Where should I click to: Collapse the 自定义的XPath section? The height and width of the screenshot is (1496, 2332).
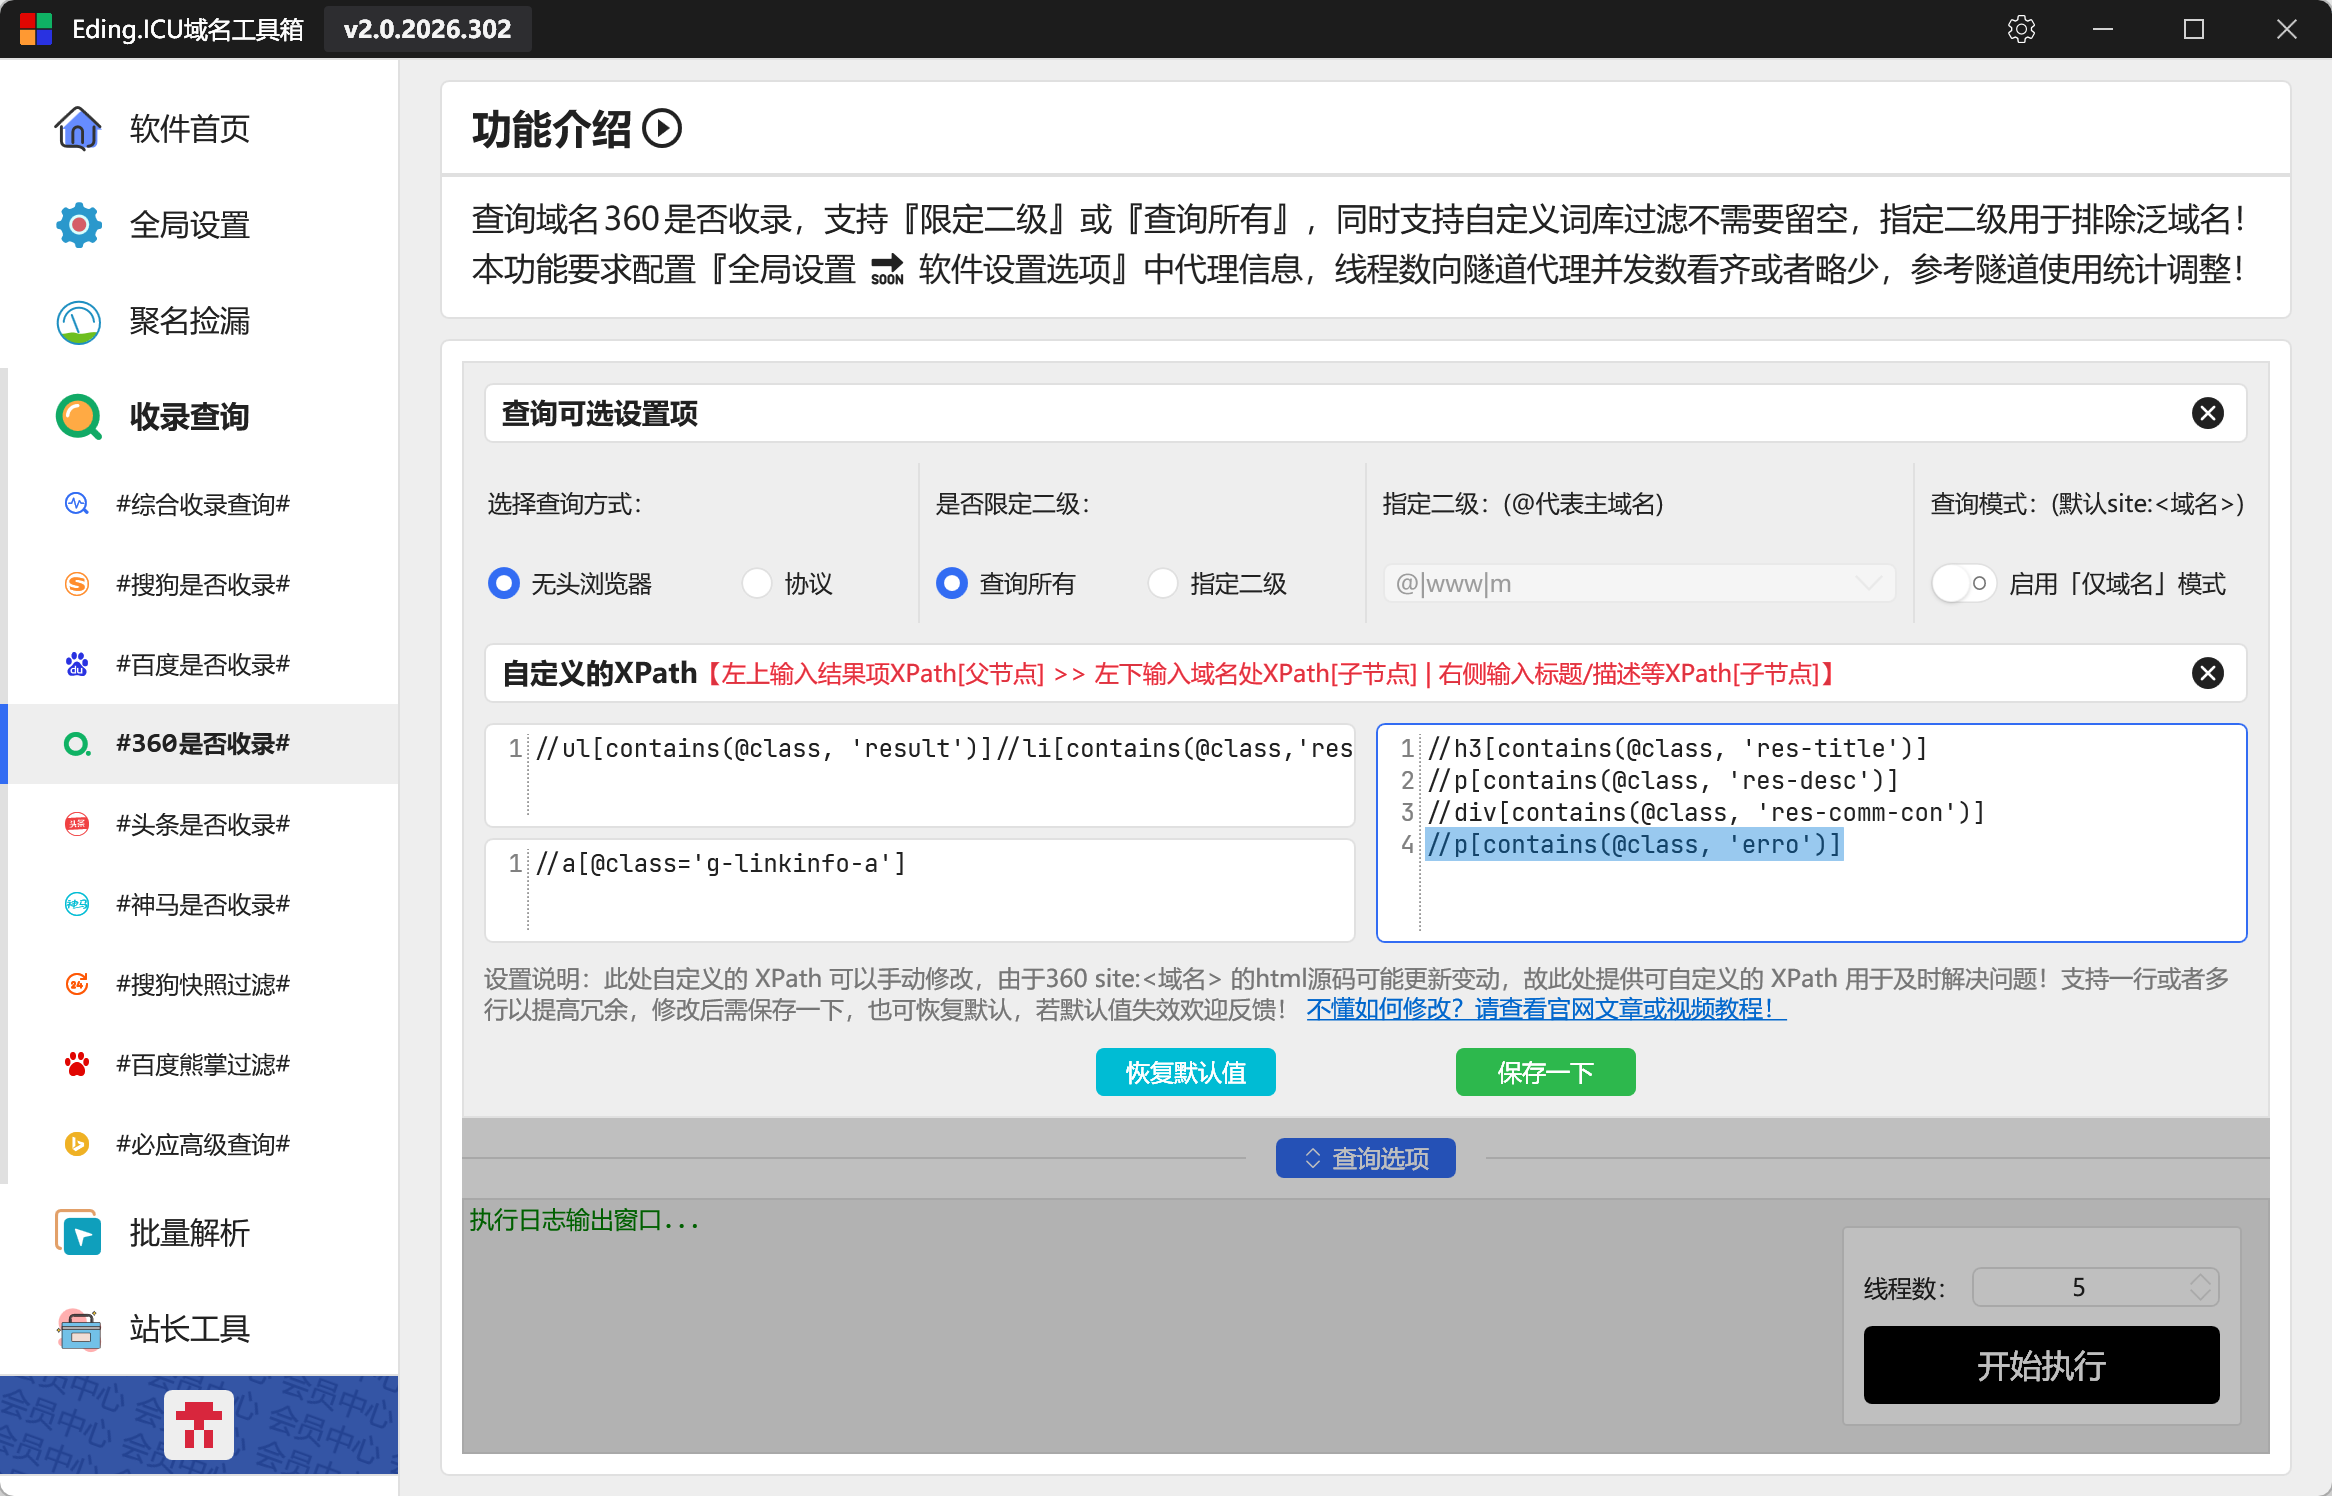coord(2207,673)
